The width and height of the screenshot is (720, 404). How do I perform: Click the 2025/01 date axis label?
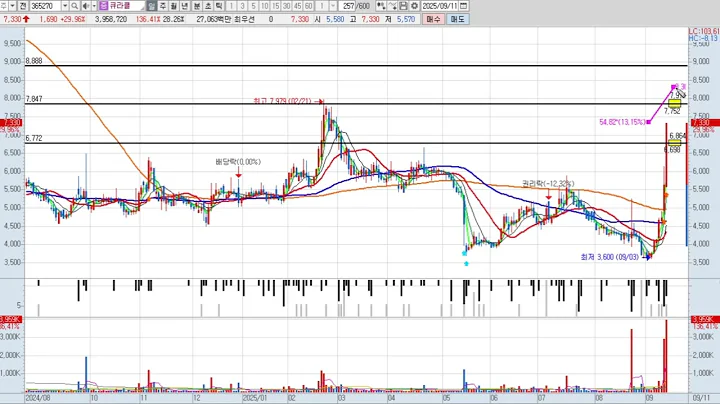coord(254,398)
